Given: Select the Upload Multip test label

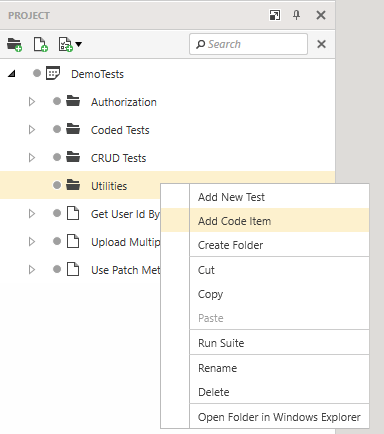Looking at the screenshot, I should pos(125,242).
